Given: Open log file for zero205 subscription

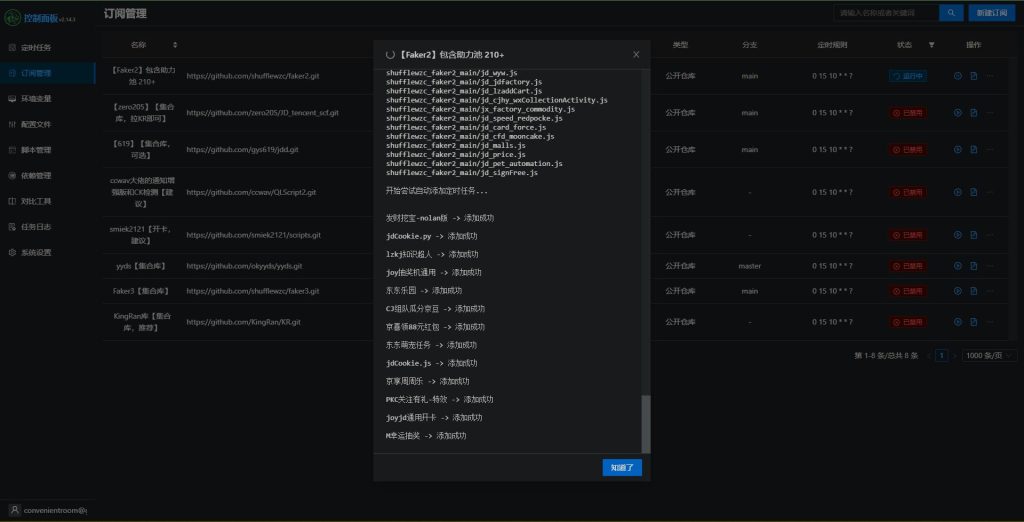Looking at the screenshot, I should point(974,112).
